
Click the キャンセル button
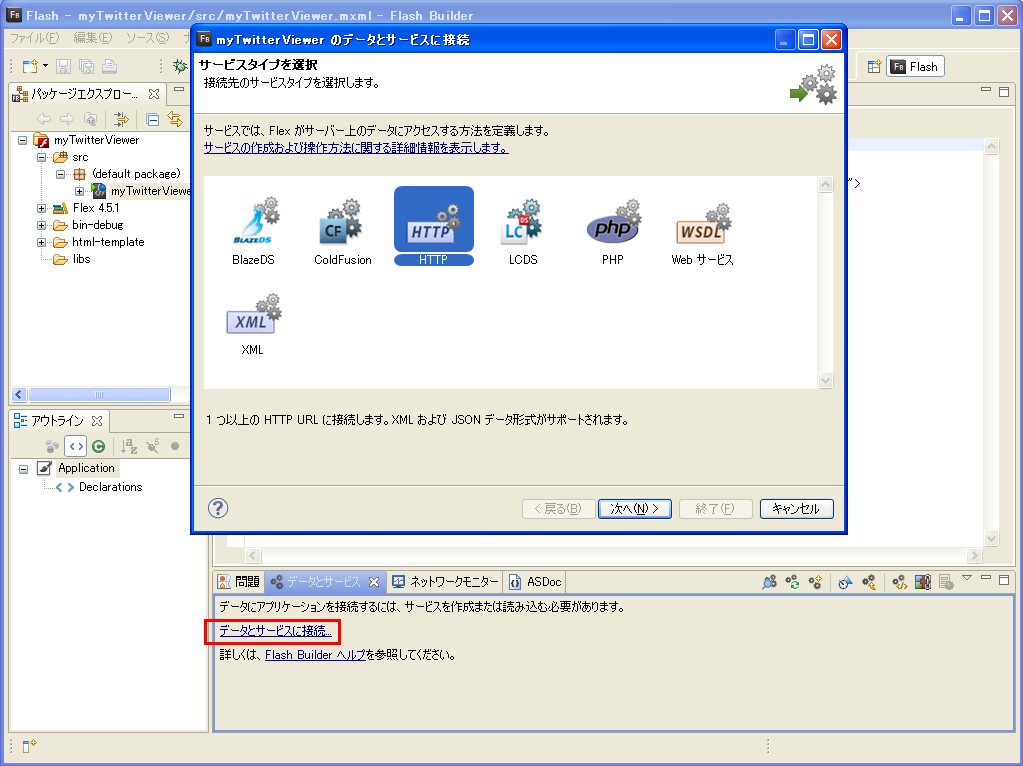797,509
